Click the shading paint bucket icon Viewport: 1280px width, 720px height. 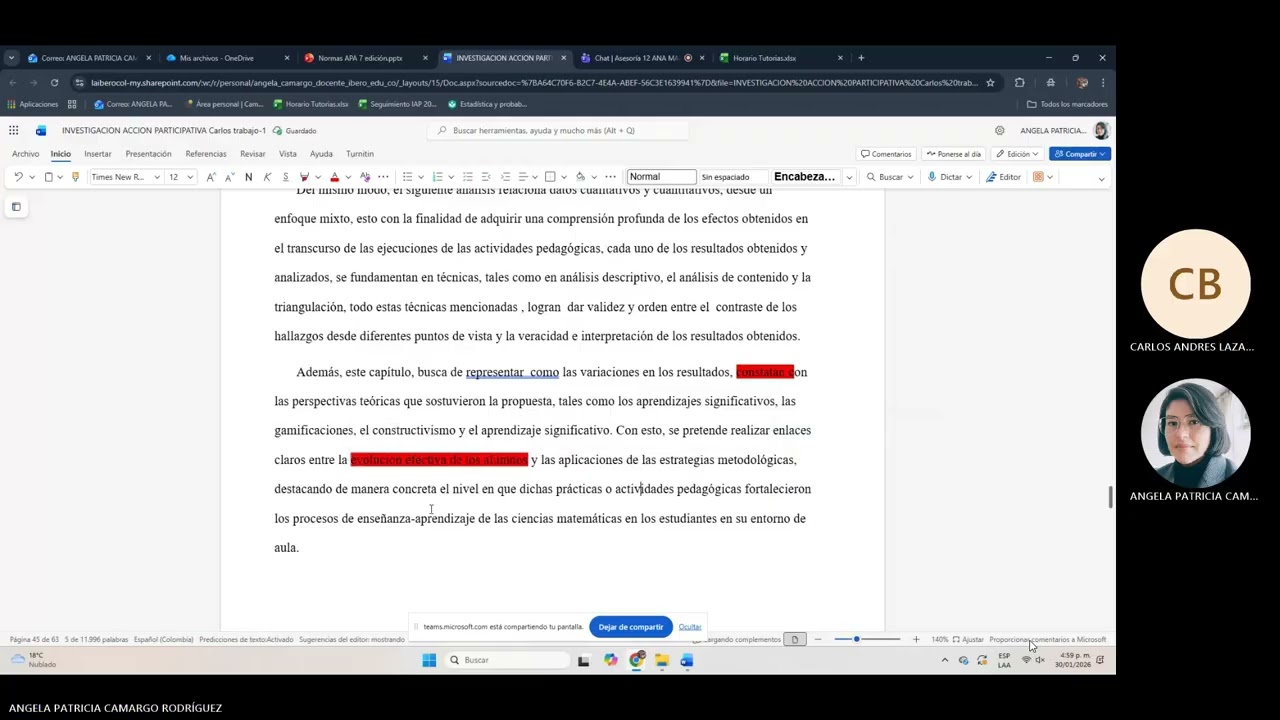tap(580, 177)
